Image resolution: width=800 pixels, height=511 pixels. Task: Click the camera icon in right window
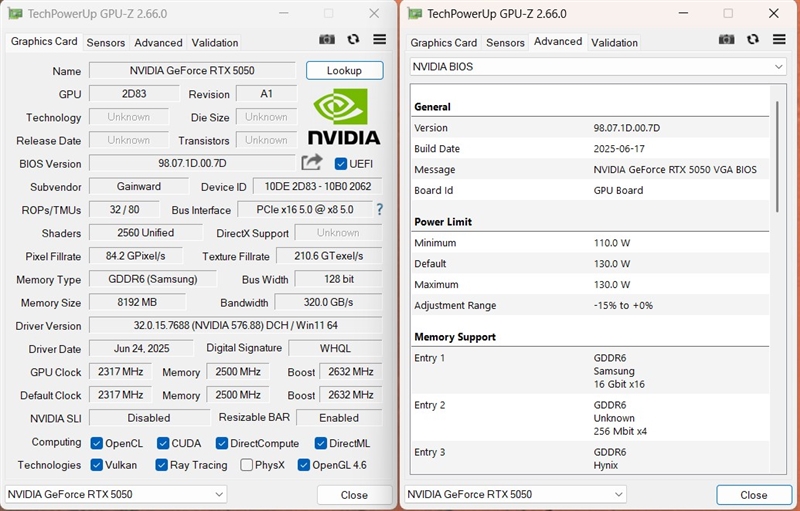pyautogui.click(x=727, y=39)
